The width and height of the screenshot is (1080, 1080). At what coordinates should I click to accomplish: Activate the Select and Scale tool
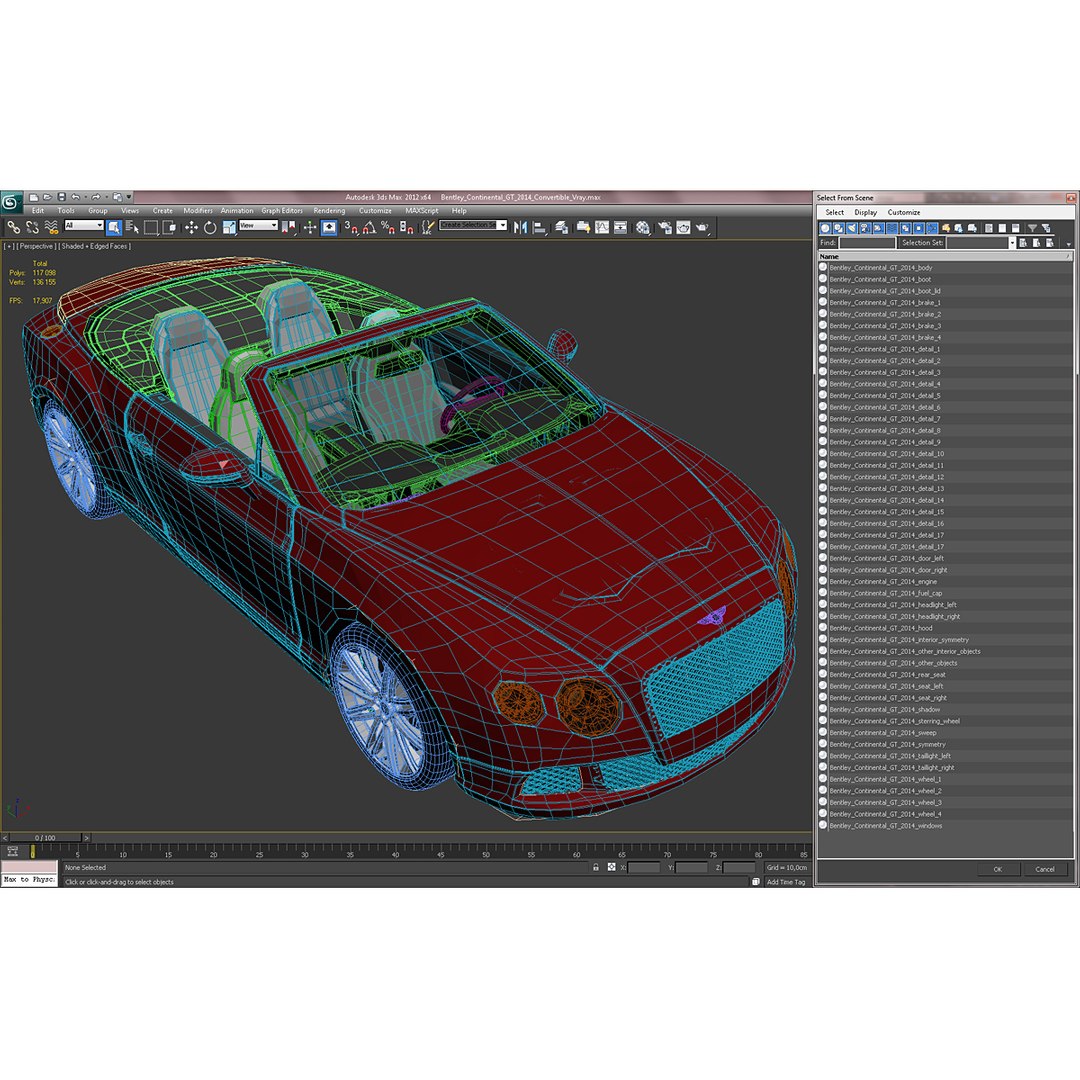[x=229, y=227]
